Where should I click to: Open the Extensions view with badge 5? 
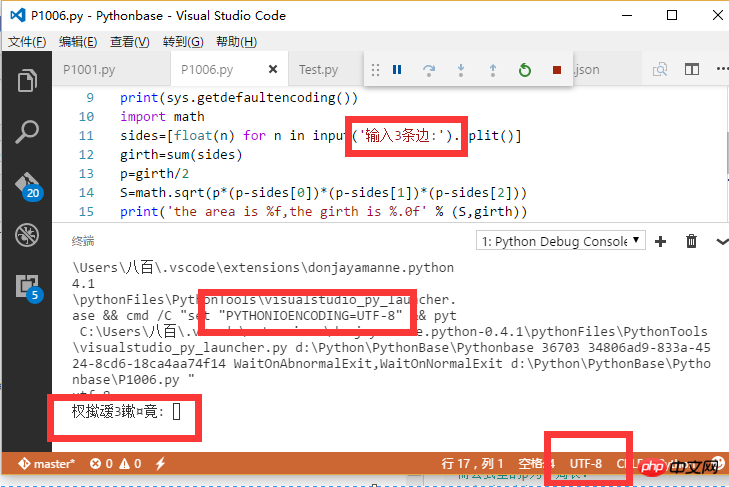(29, 288)
